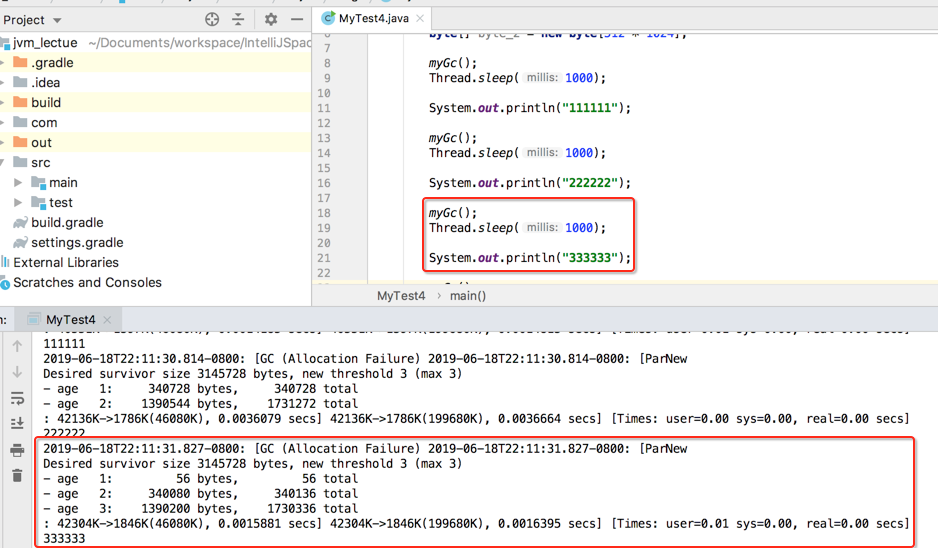Viewport: 938px width, 548px height.
Task: Close the MyTest4 run tab
Action: point(107,319)
